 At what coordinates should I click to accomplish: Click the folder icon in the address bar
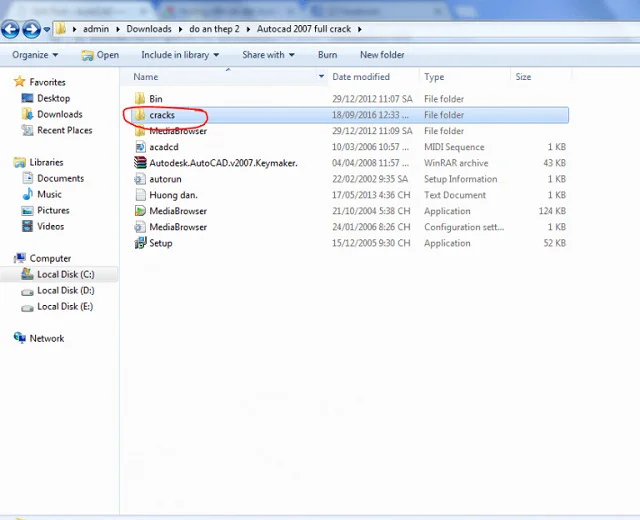coord(61,29)
